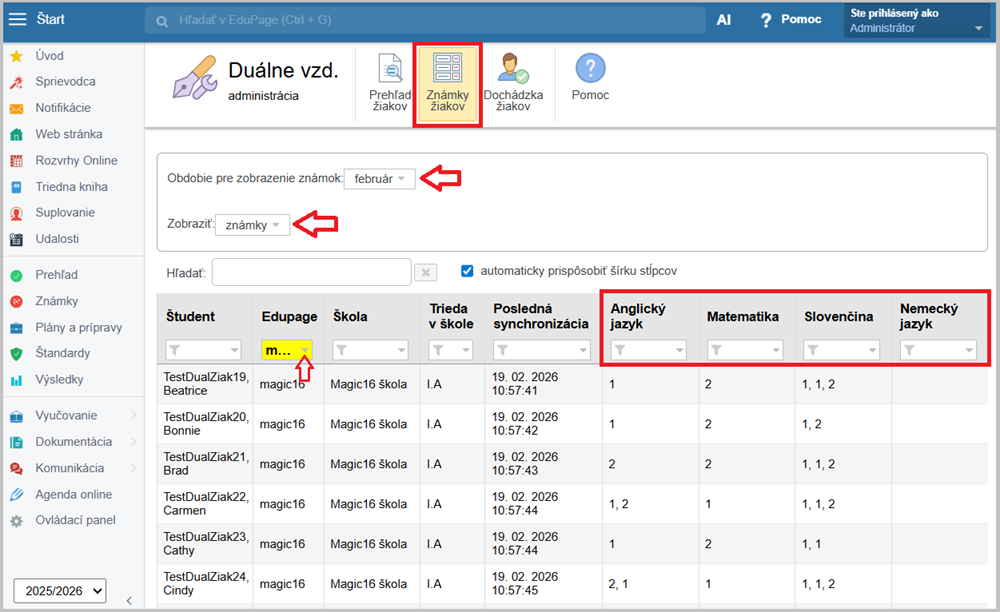1000x612 pixels.
Task: Click the Pomoc link in top bar
Action: (x=790, y=19)
